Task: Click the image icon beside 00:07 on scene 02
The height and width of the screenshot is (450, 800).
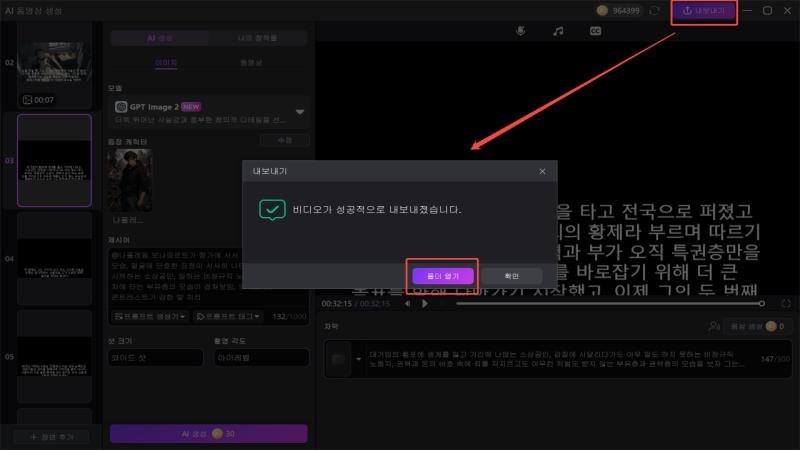Action: pyautogui.click(x=28, y=99)
